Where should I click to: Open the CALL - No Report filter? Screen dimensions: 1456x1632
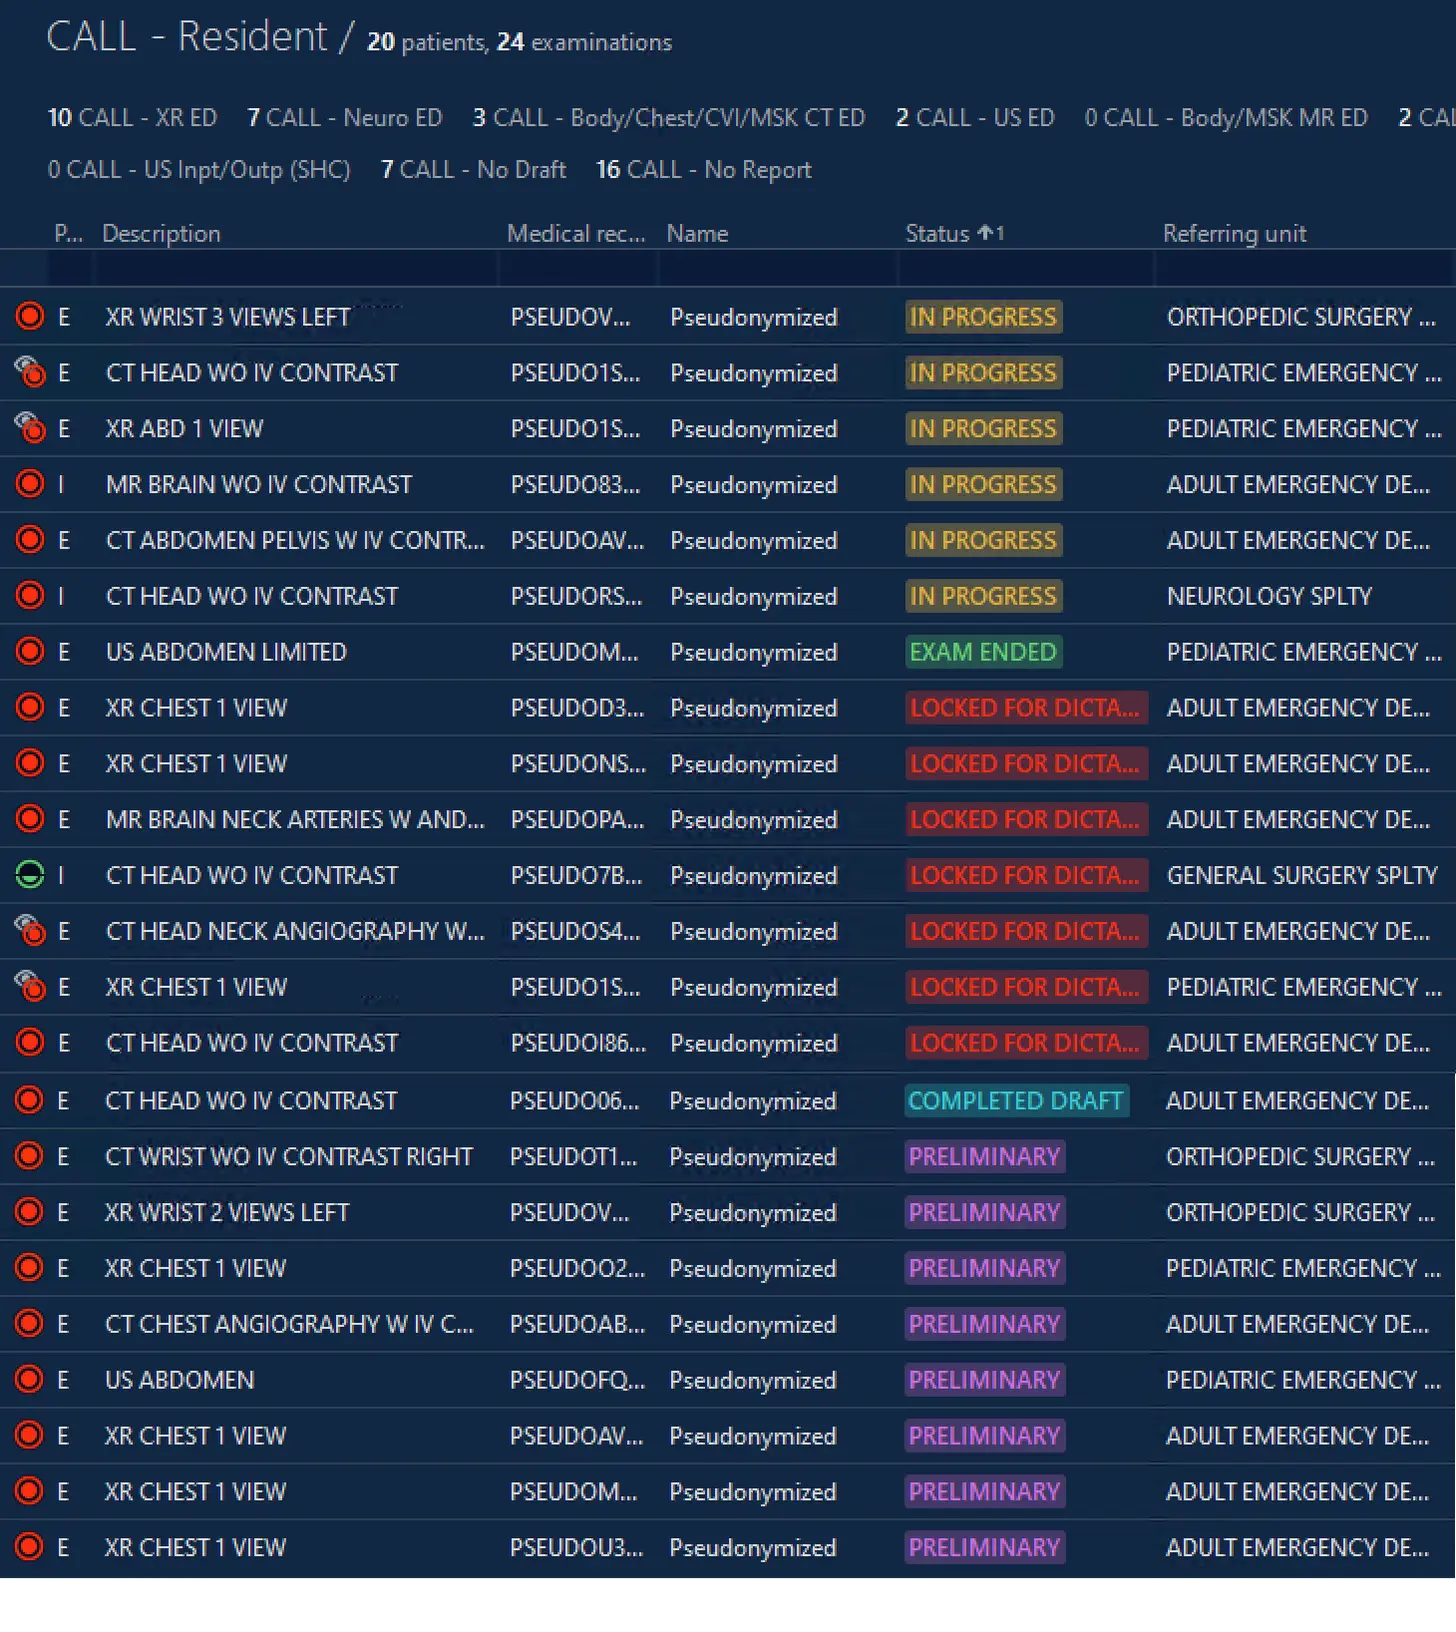704,170
